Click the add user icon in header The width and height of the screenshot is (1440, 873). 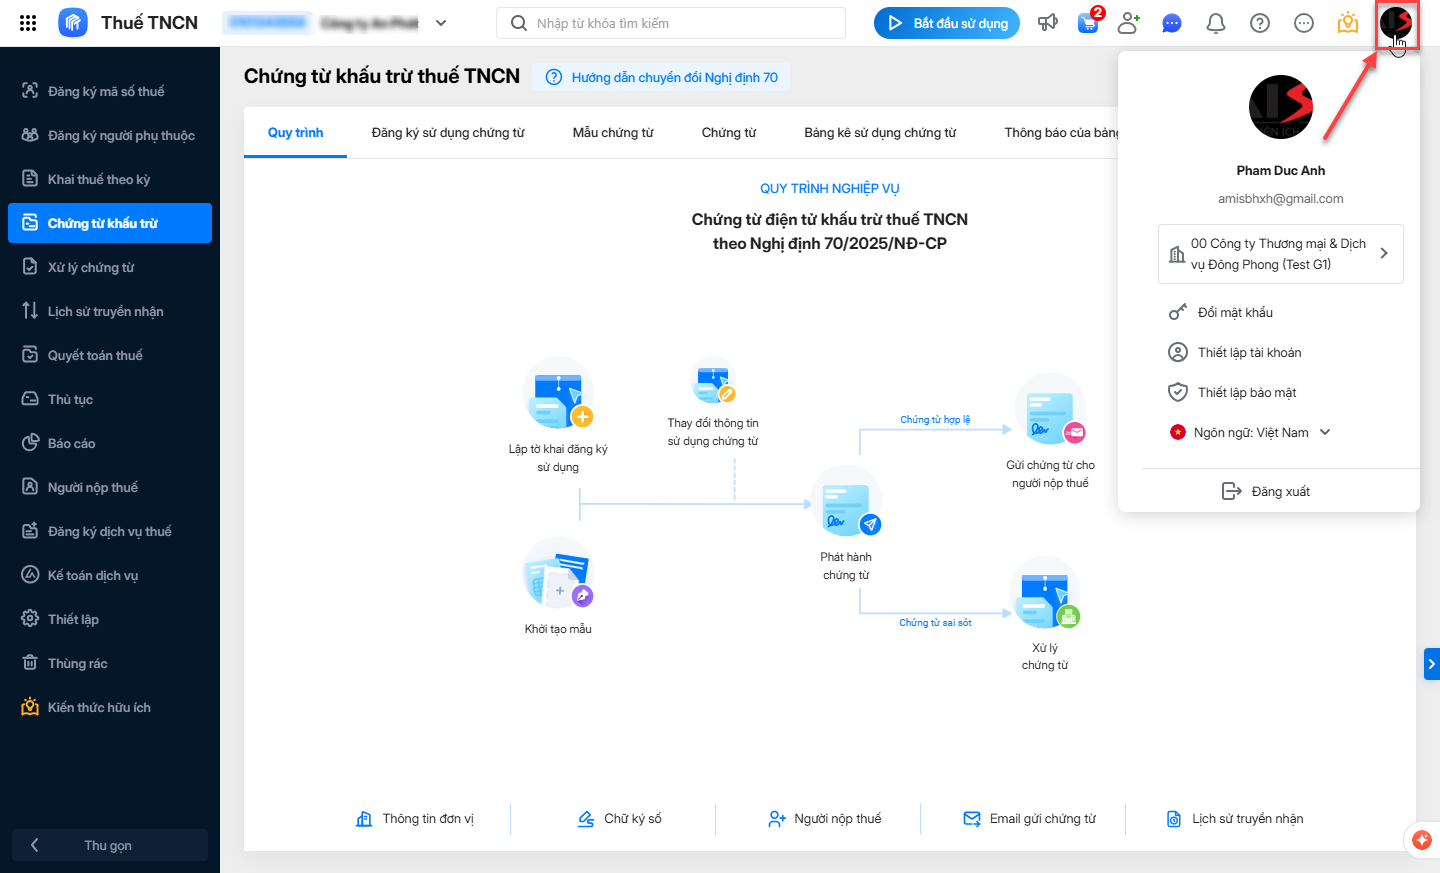(1129, 23)
